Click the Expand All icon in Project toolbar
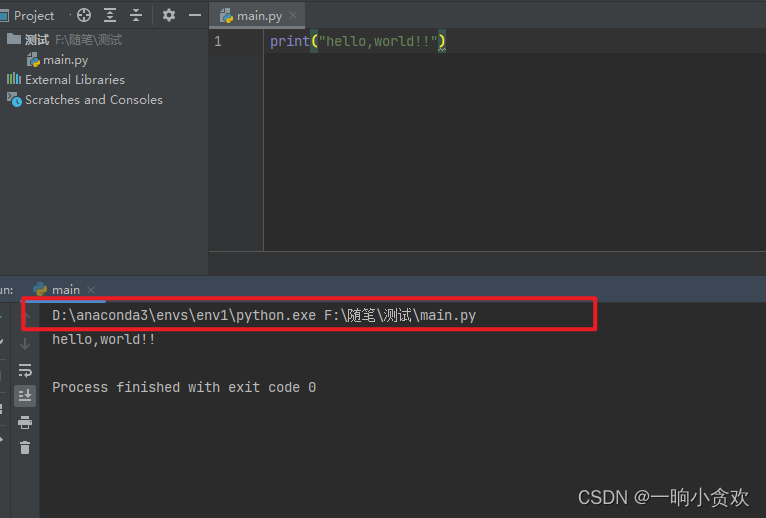 [110, 15]
